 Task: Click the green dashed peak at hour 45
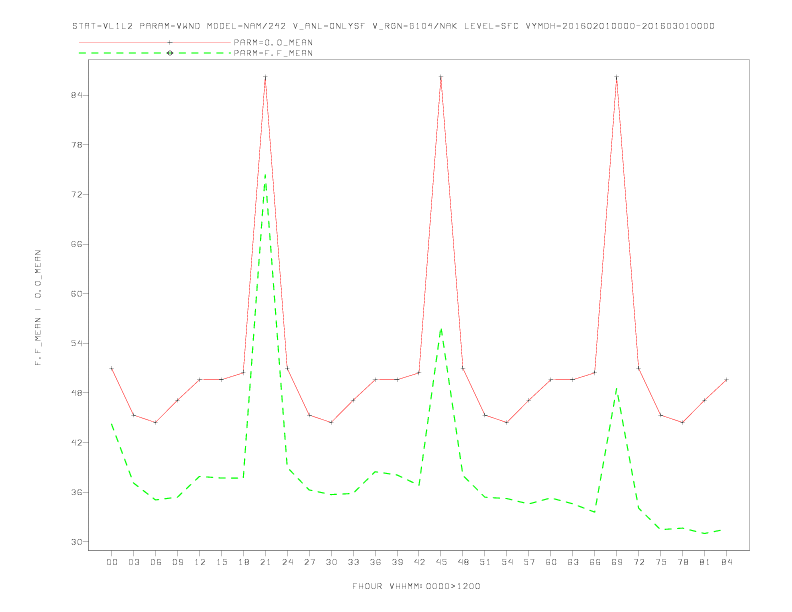click(441, 329)
